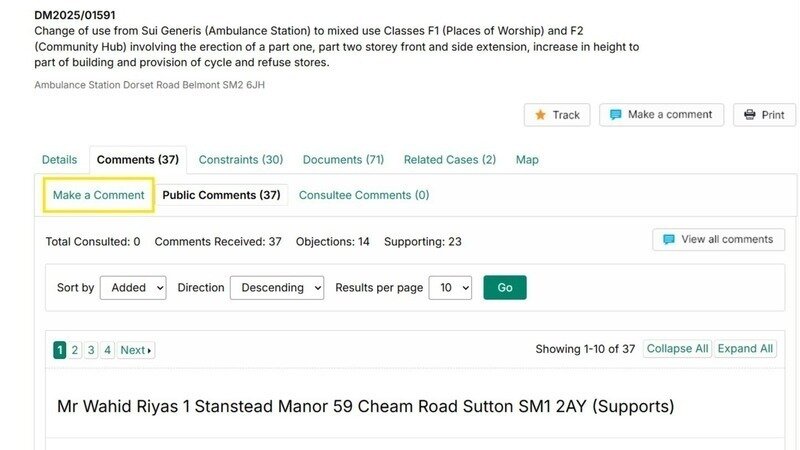The width and height of the screenshot is (800, 450).
Task: Open the Direction dropdown
Action: (277, 288)
